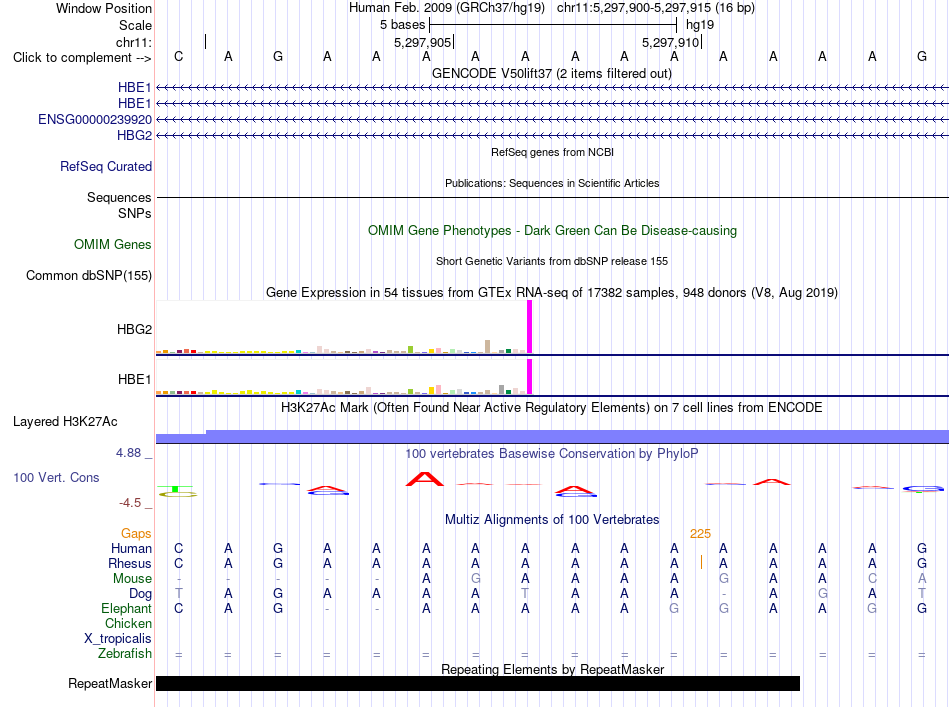Click the upper HBE1 gene track label

tap(134, 87)
